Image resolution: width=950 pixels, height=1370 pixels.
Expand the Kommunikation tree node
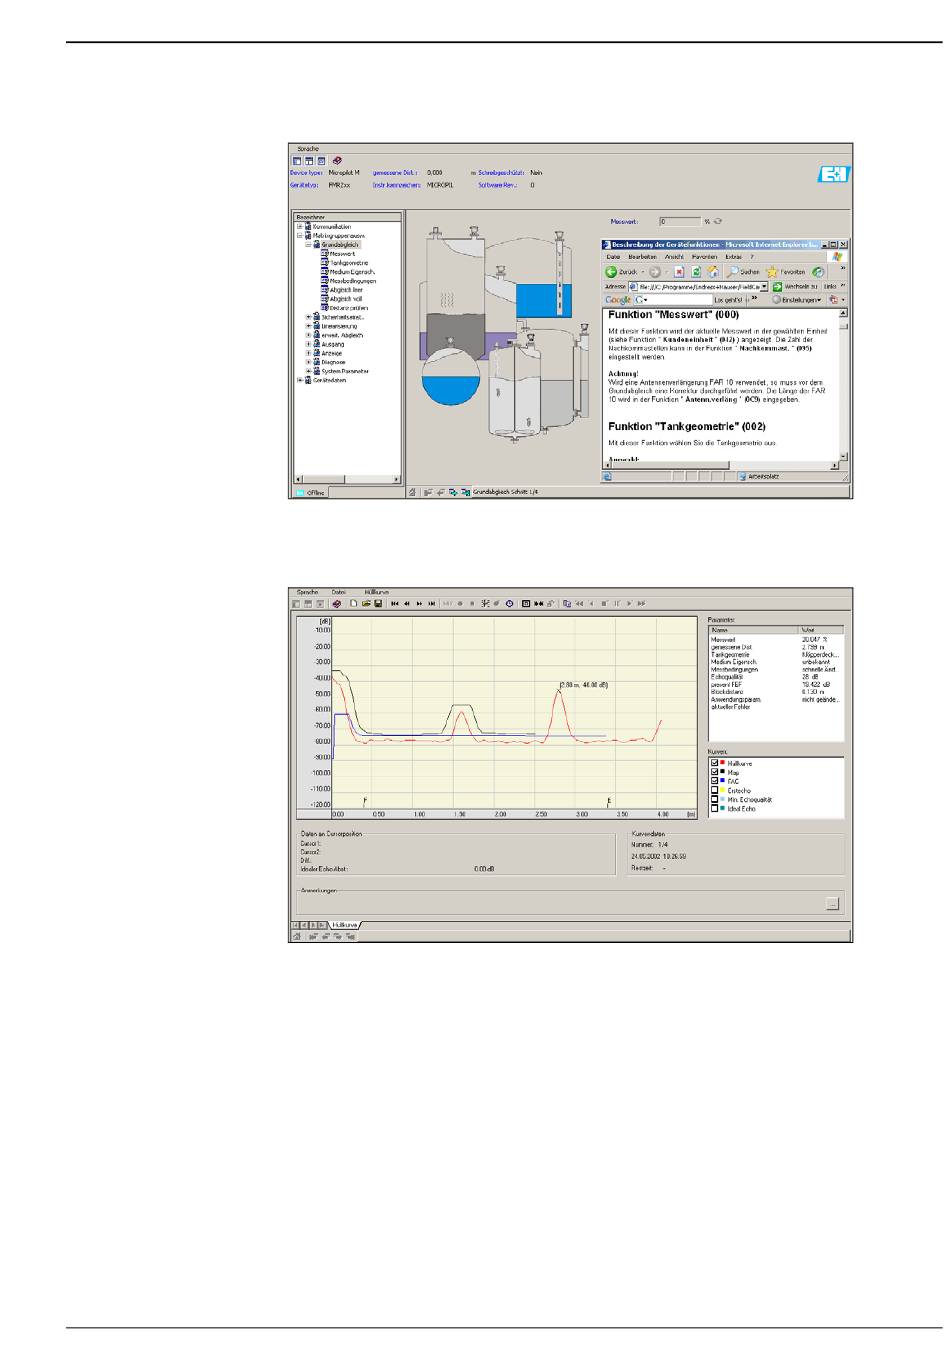[299, 227]
